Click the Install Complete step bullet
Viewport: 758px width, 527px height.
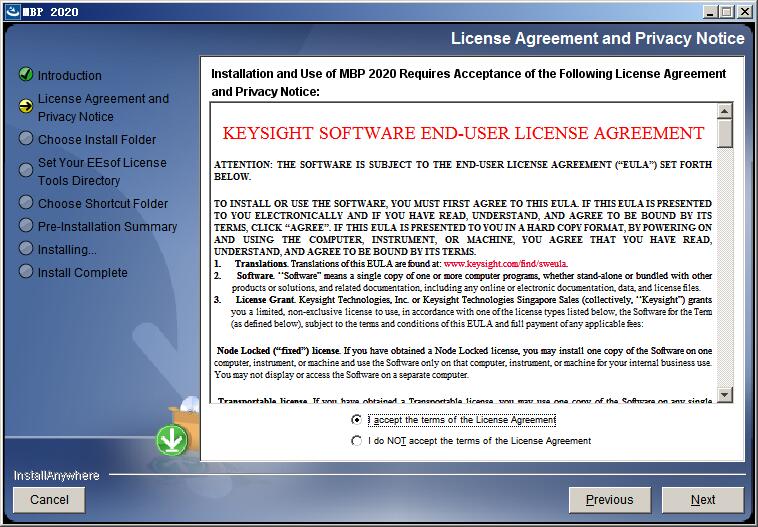[x=26, y=271]
